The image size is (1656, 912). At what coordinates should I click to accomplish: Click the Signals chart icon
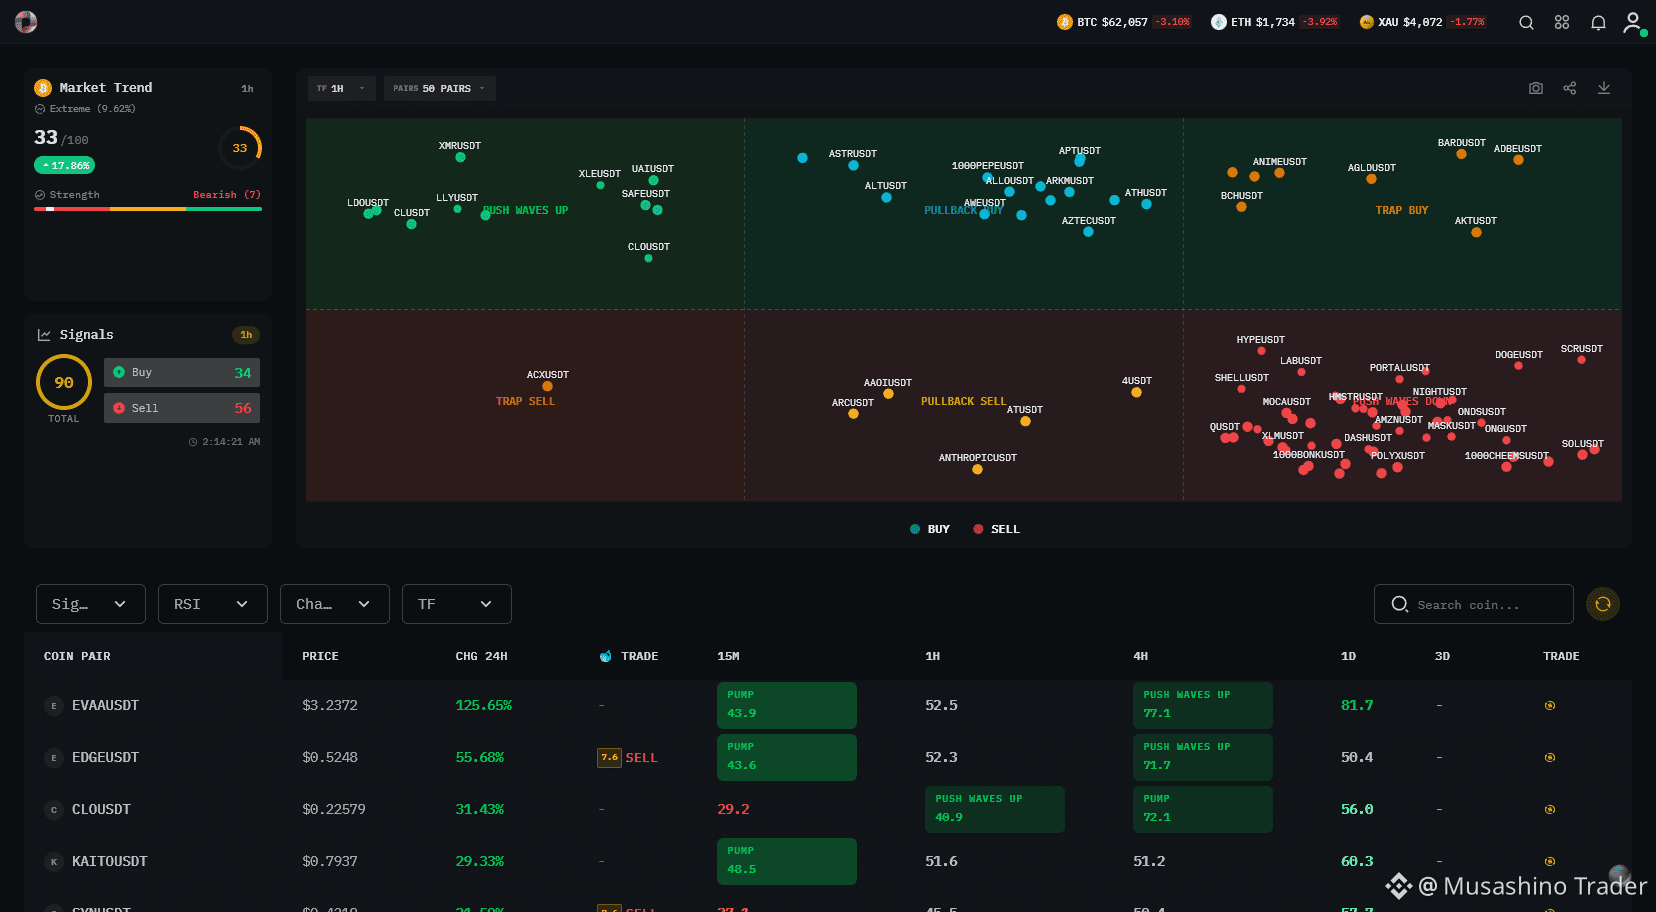[44, 335]
